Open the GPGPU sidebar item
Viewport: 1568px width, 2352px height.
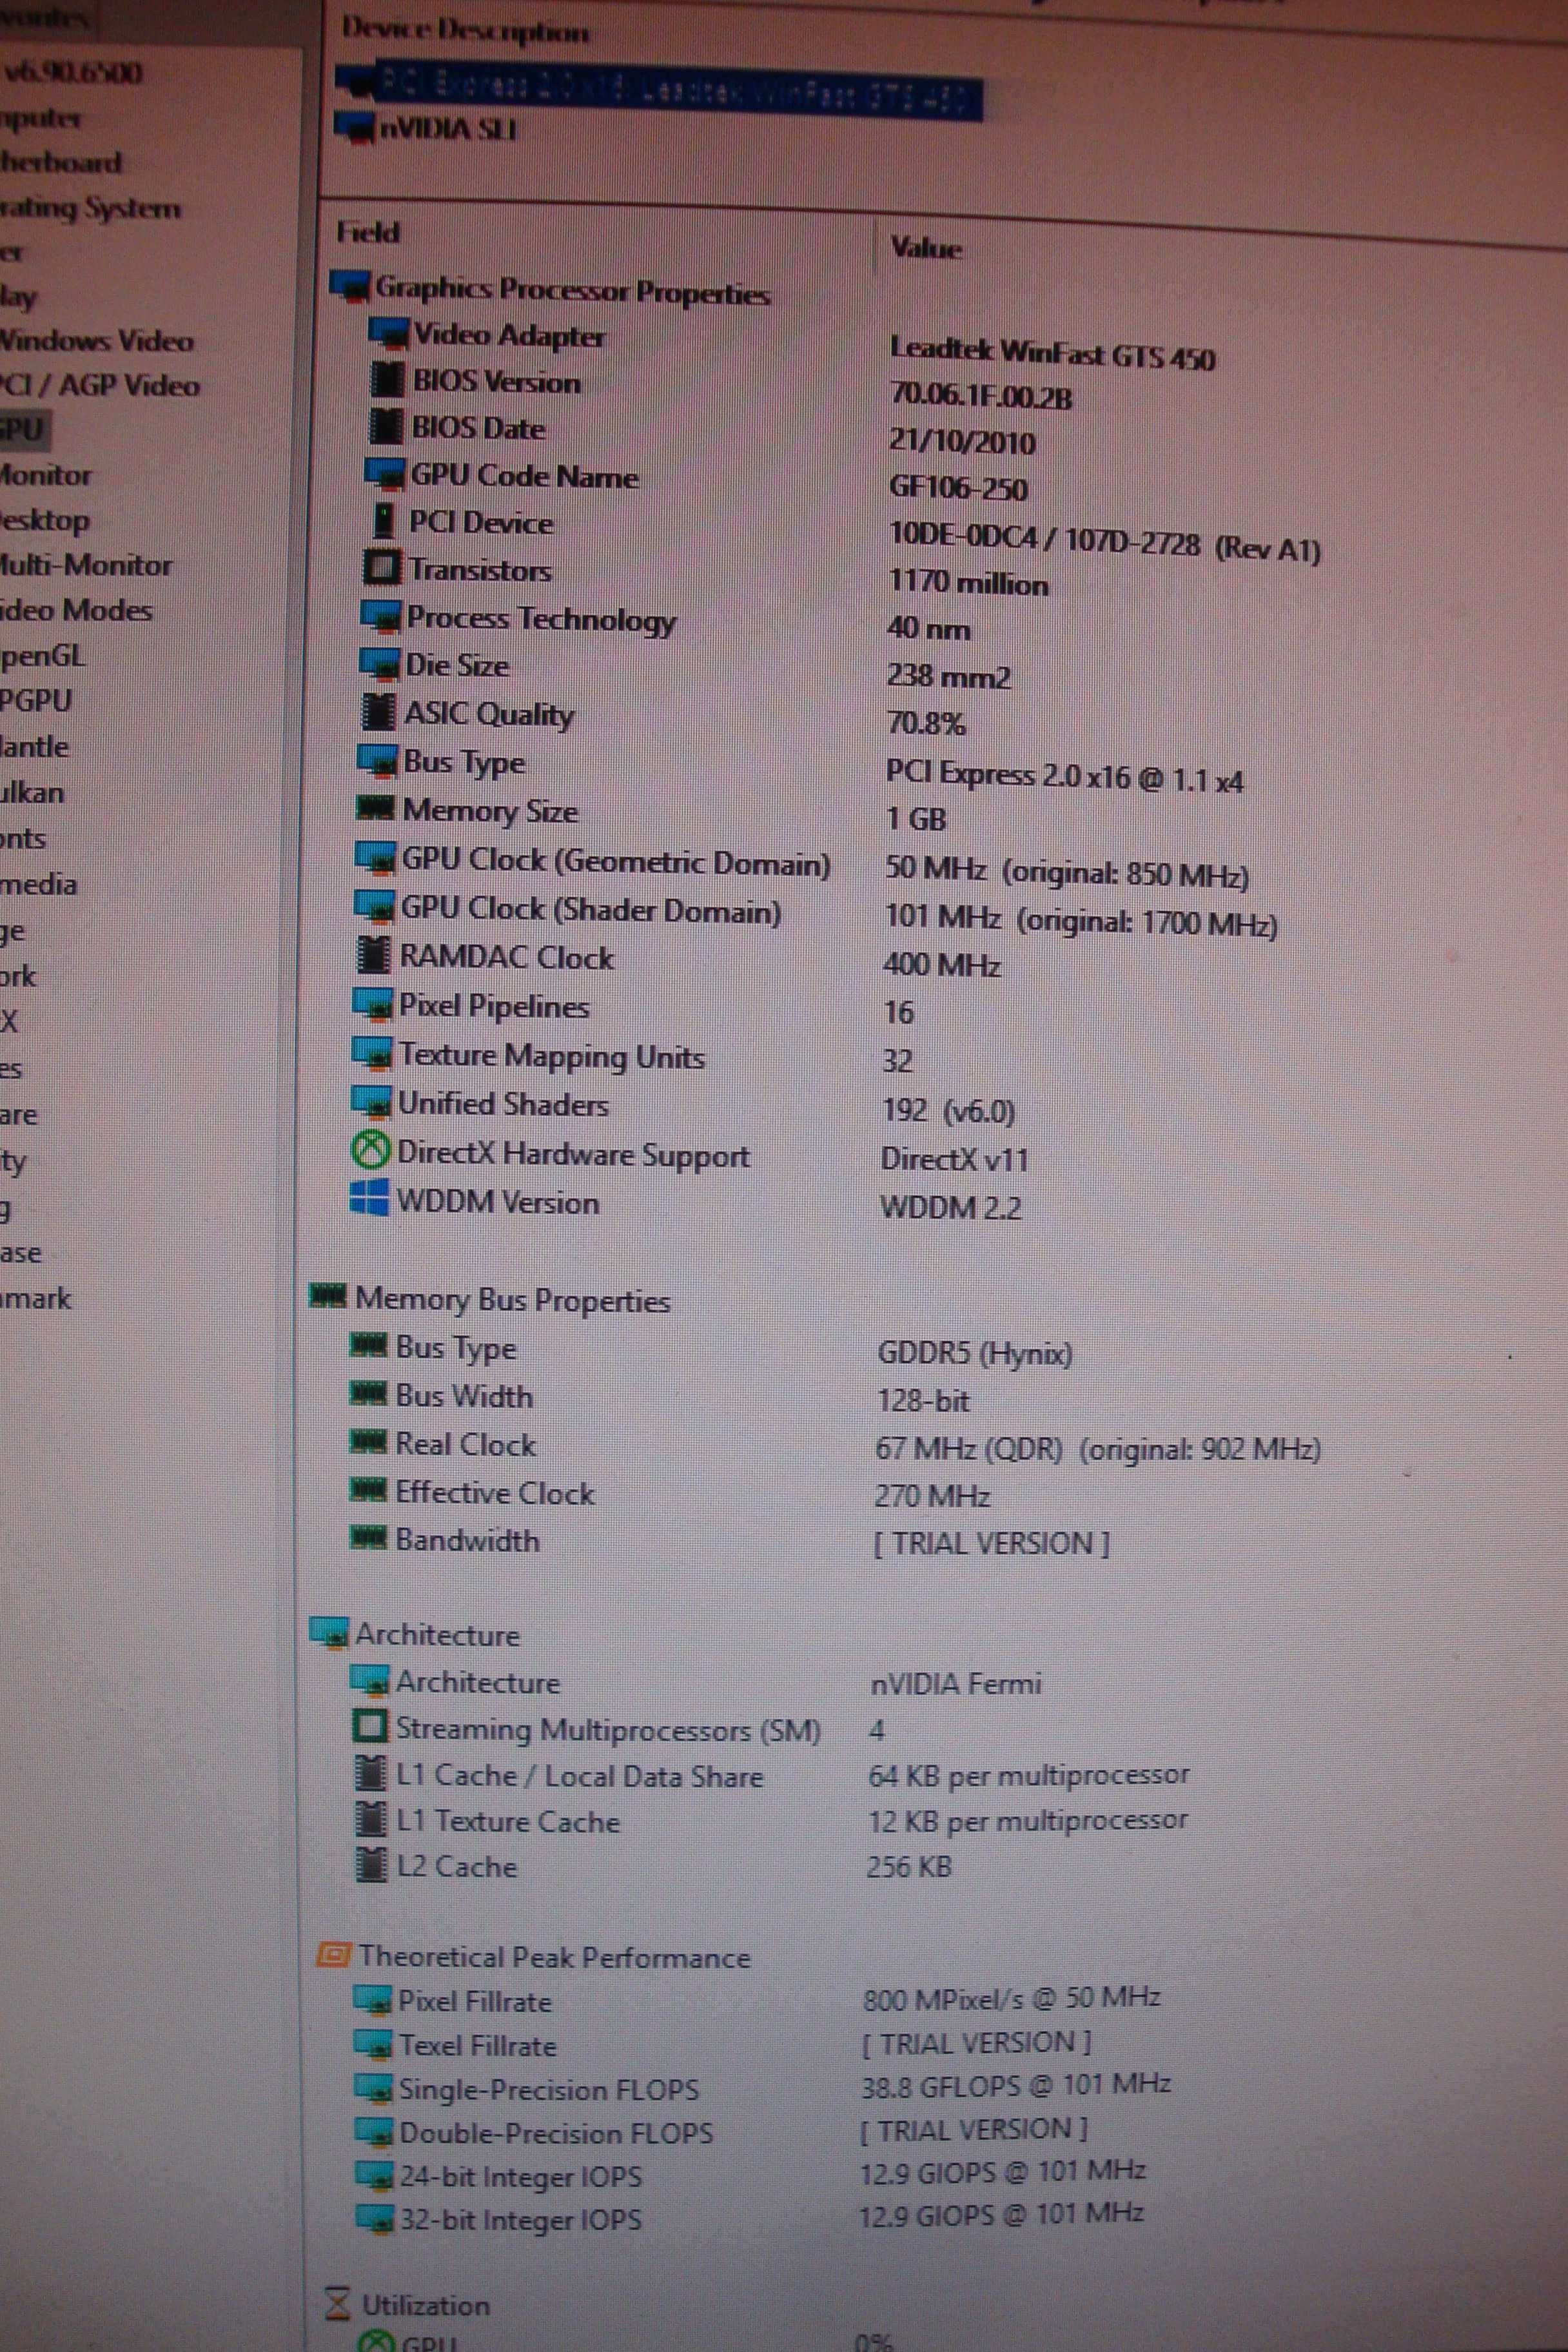click(x=36, y=700)
